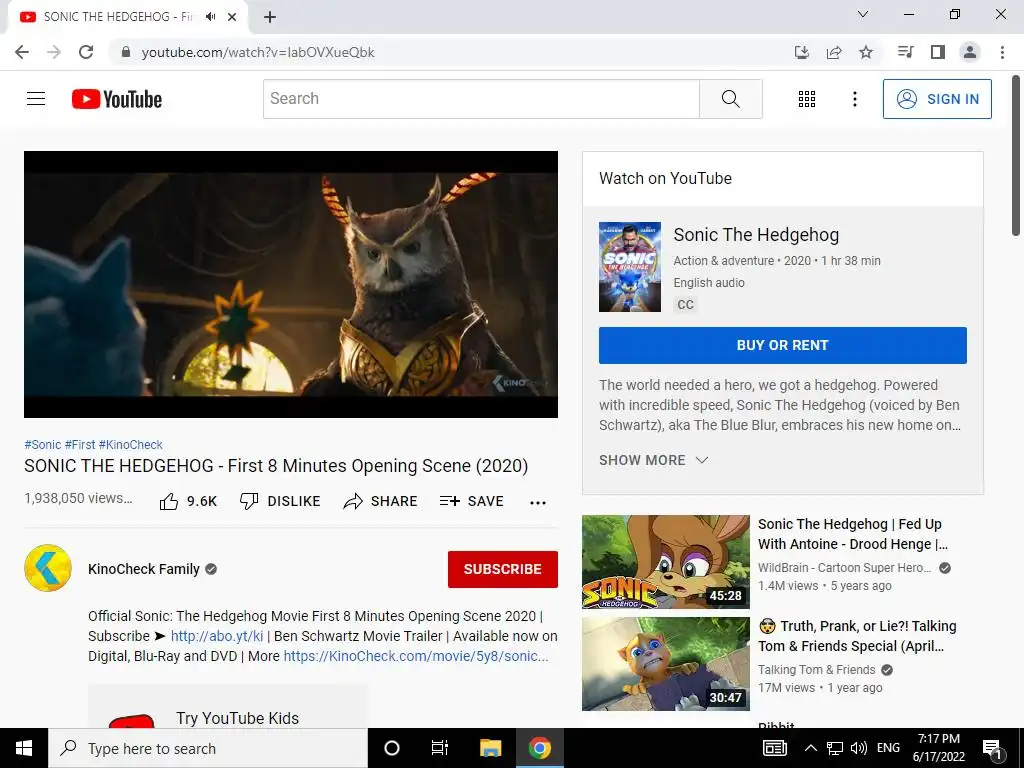Open Chrome three-dot menu
1024x768 pixels.
click(1002, 52)
